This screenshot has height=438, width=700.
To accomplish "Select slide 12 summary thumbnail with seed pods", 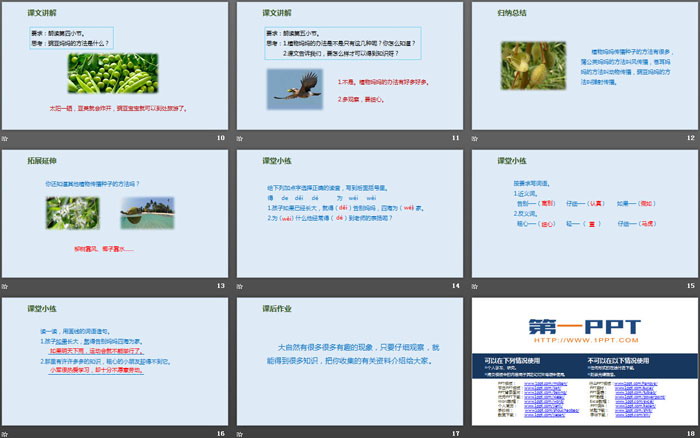I will pyautogui.click(x=584, y=66).
